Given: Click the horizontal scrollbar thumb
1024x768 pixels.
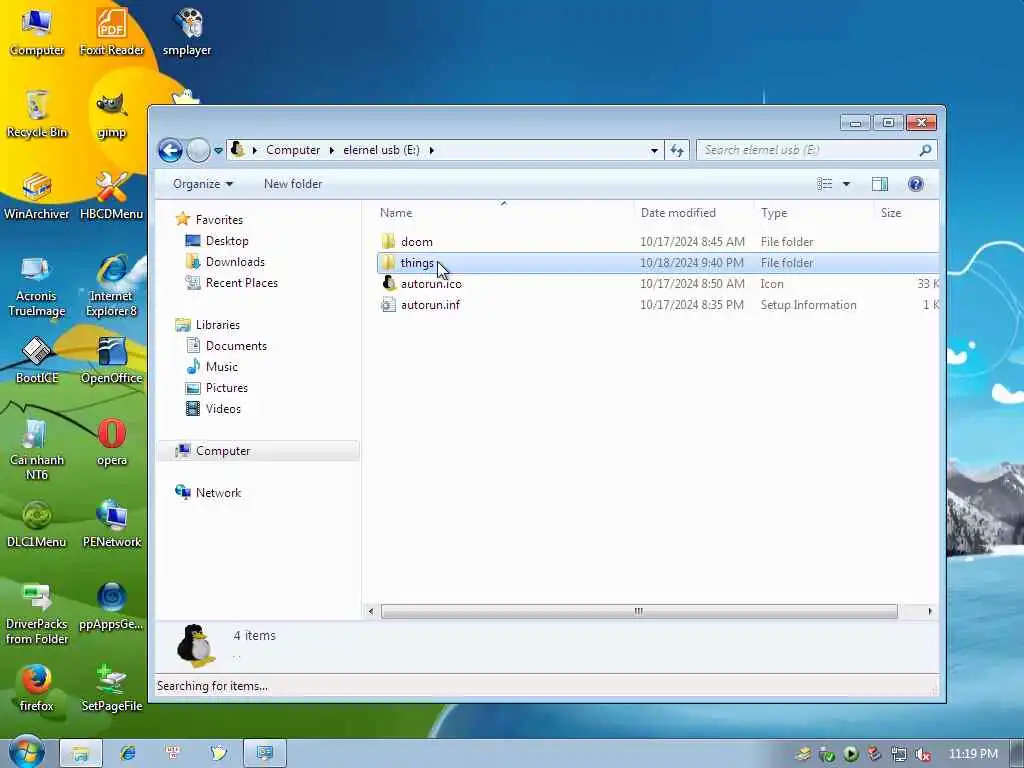Looking at the screenshot, I should click(x=639, y=611).
